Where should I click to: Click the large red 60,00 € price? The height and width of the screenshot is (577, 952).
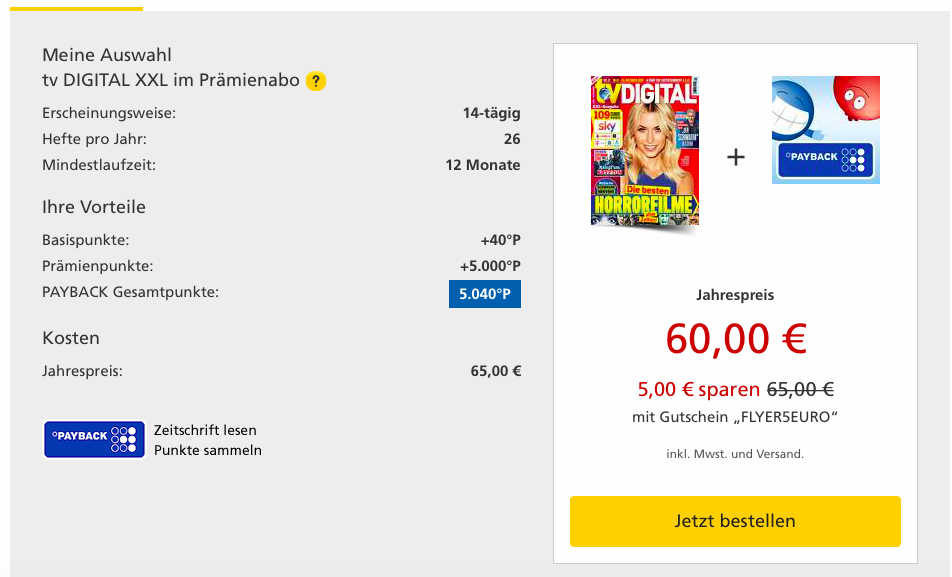(735, 339)
